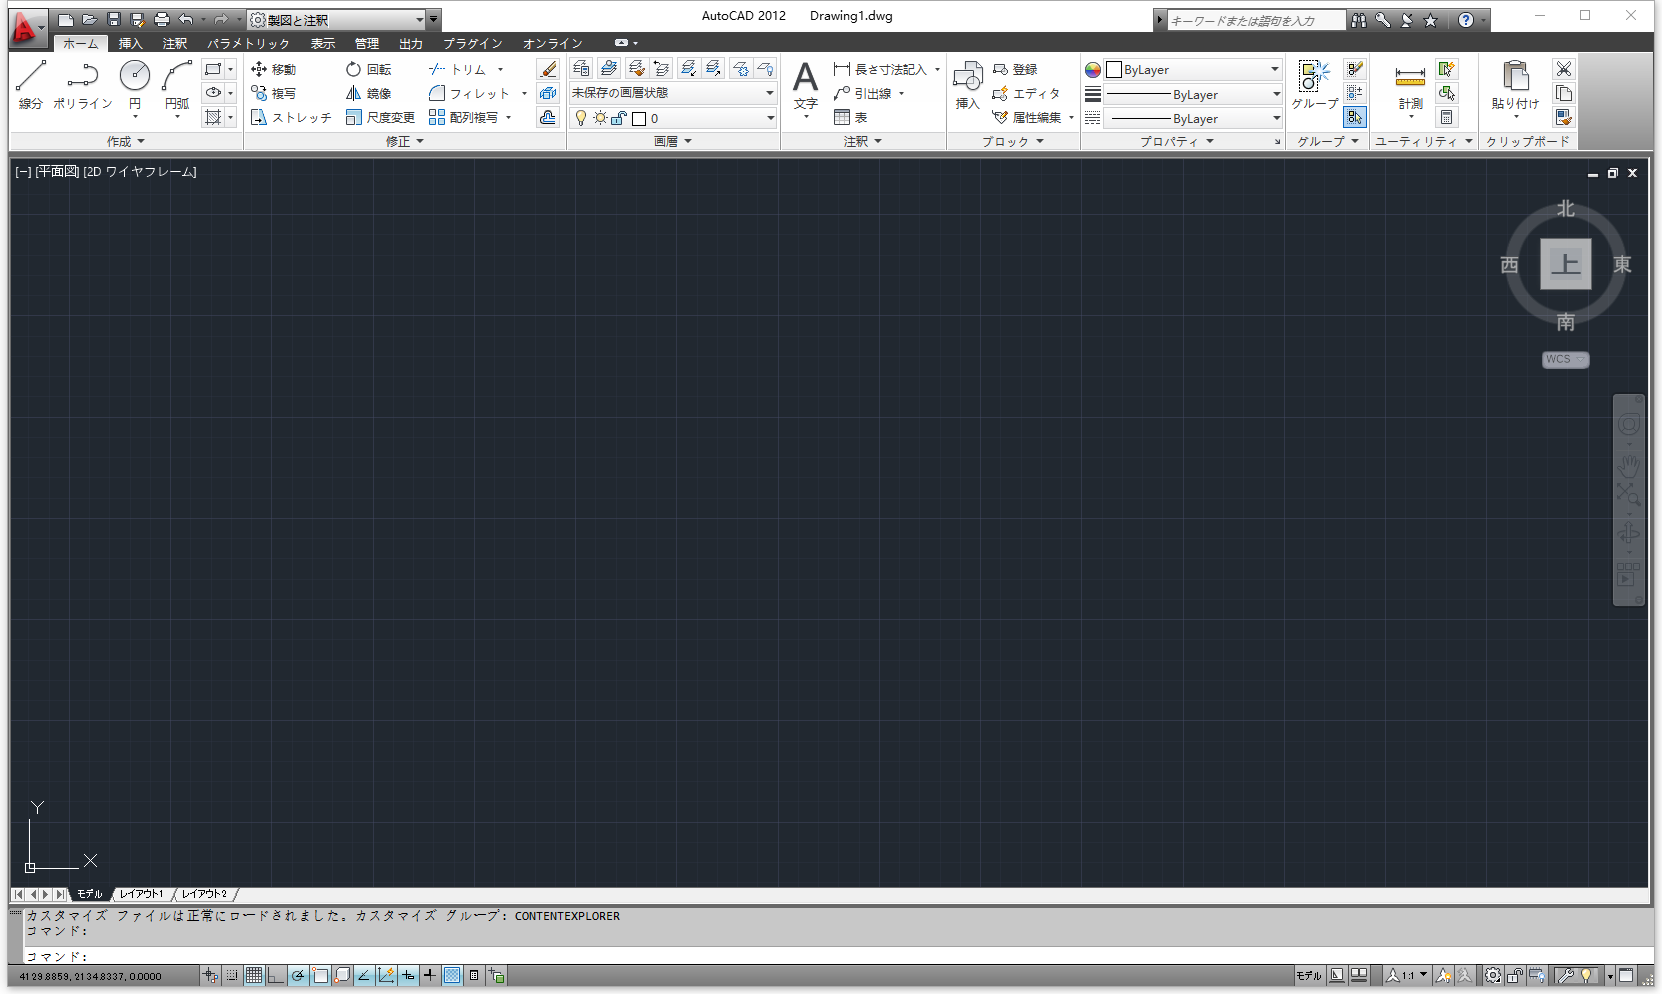Viewport: 1662px width, 994px height.
Task: Open the 製図と注釈 workspace dropdown
Action: [336, 20]
